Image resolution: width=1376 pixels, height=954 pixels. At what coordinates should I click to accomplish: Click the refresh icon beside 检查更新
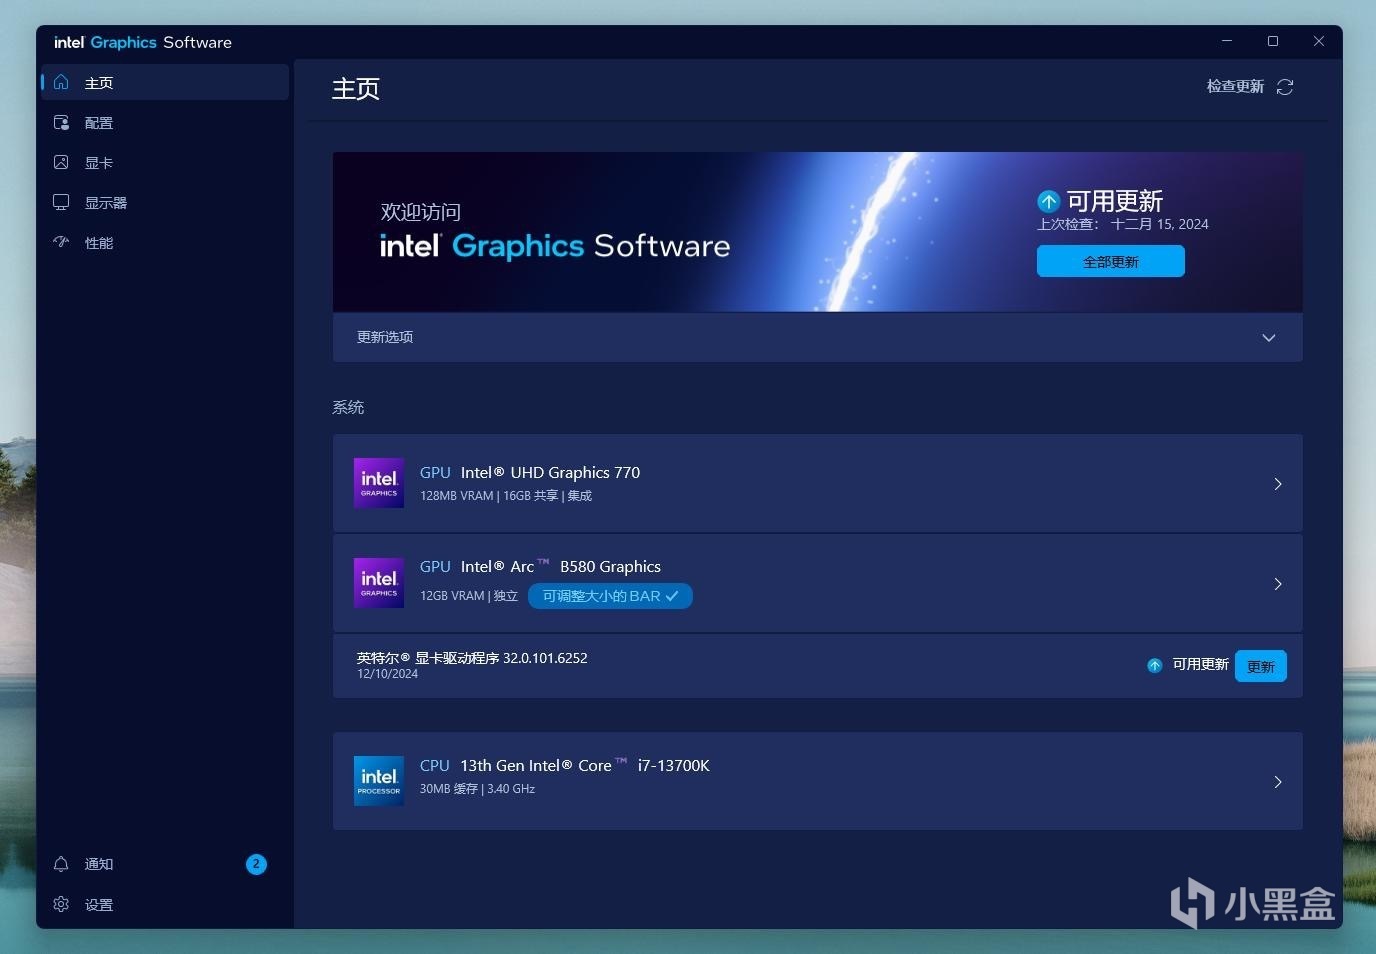point(1285,87)
